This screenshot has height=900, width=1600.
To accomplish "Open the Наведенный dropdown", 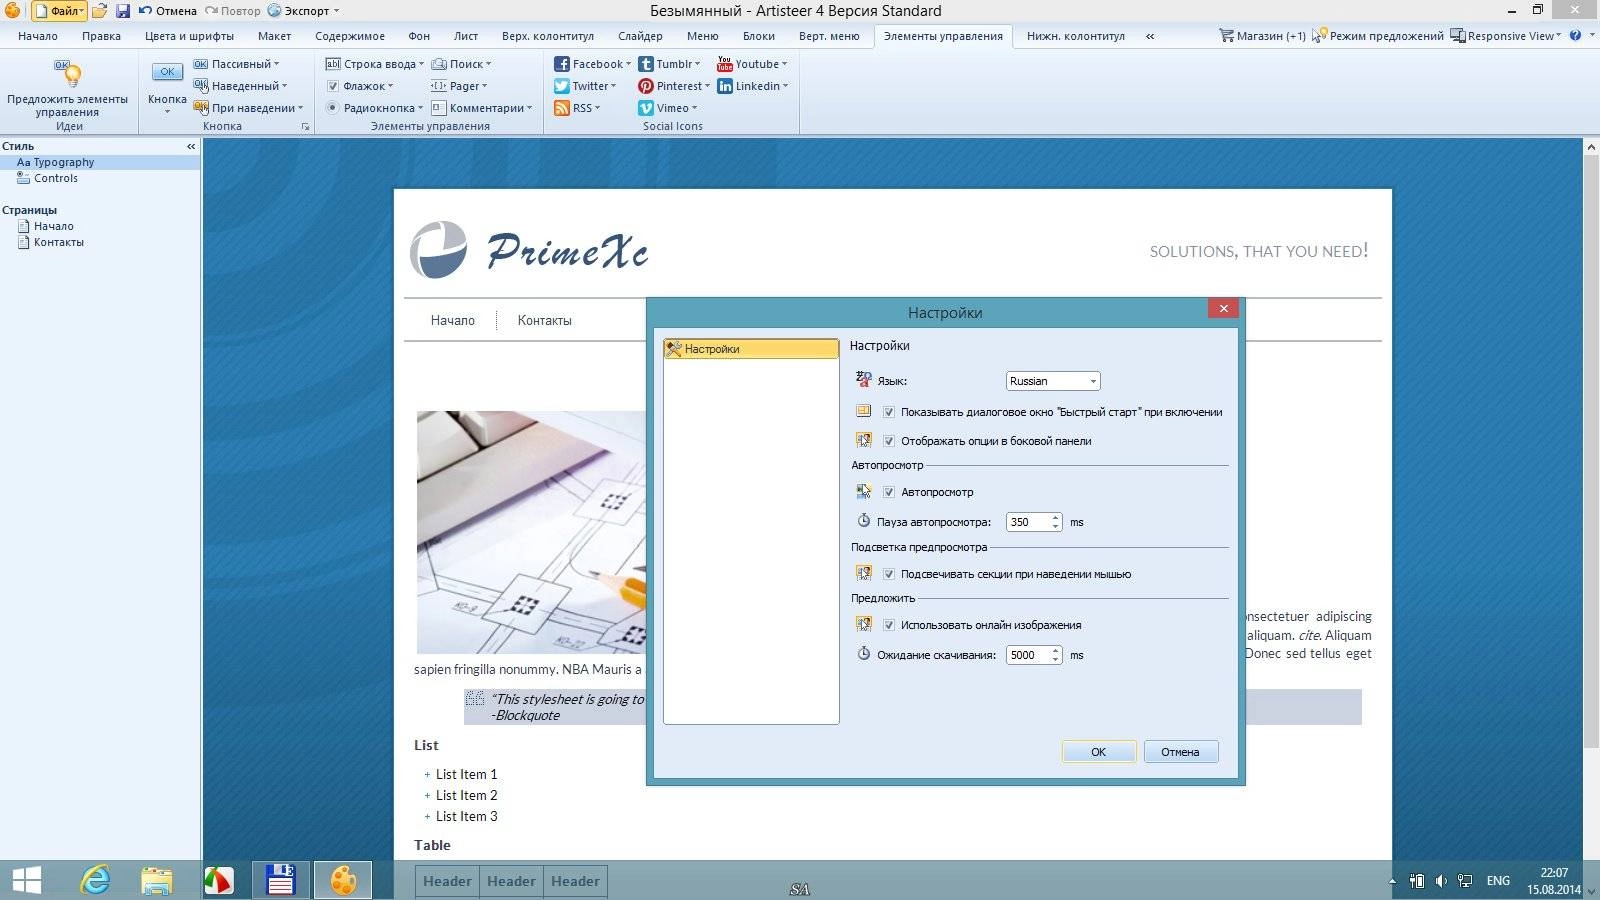I will [x=241, y=86].
